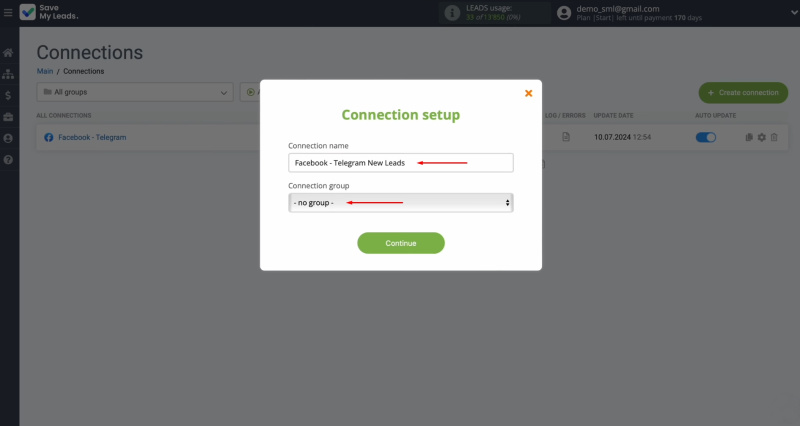The height and width of the screenshot is (426, 800).
Task: Click the ALL CONNECTIONS column header
Action: [x=64, y=116]
